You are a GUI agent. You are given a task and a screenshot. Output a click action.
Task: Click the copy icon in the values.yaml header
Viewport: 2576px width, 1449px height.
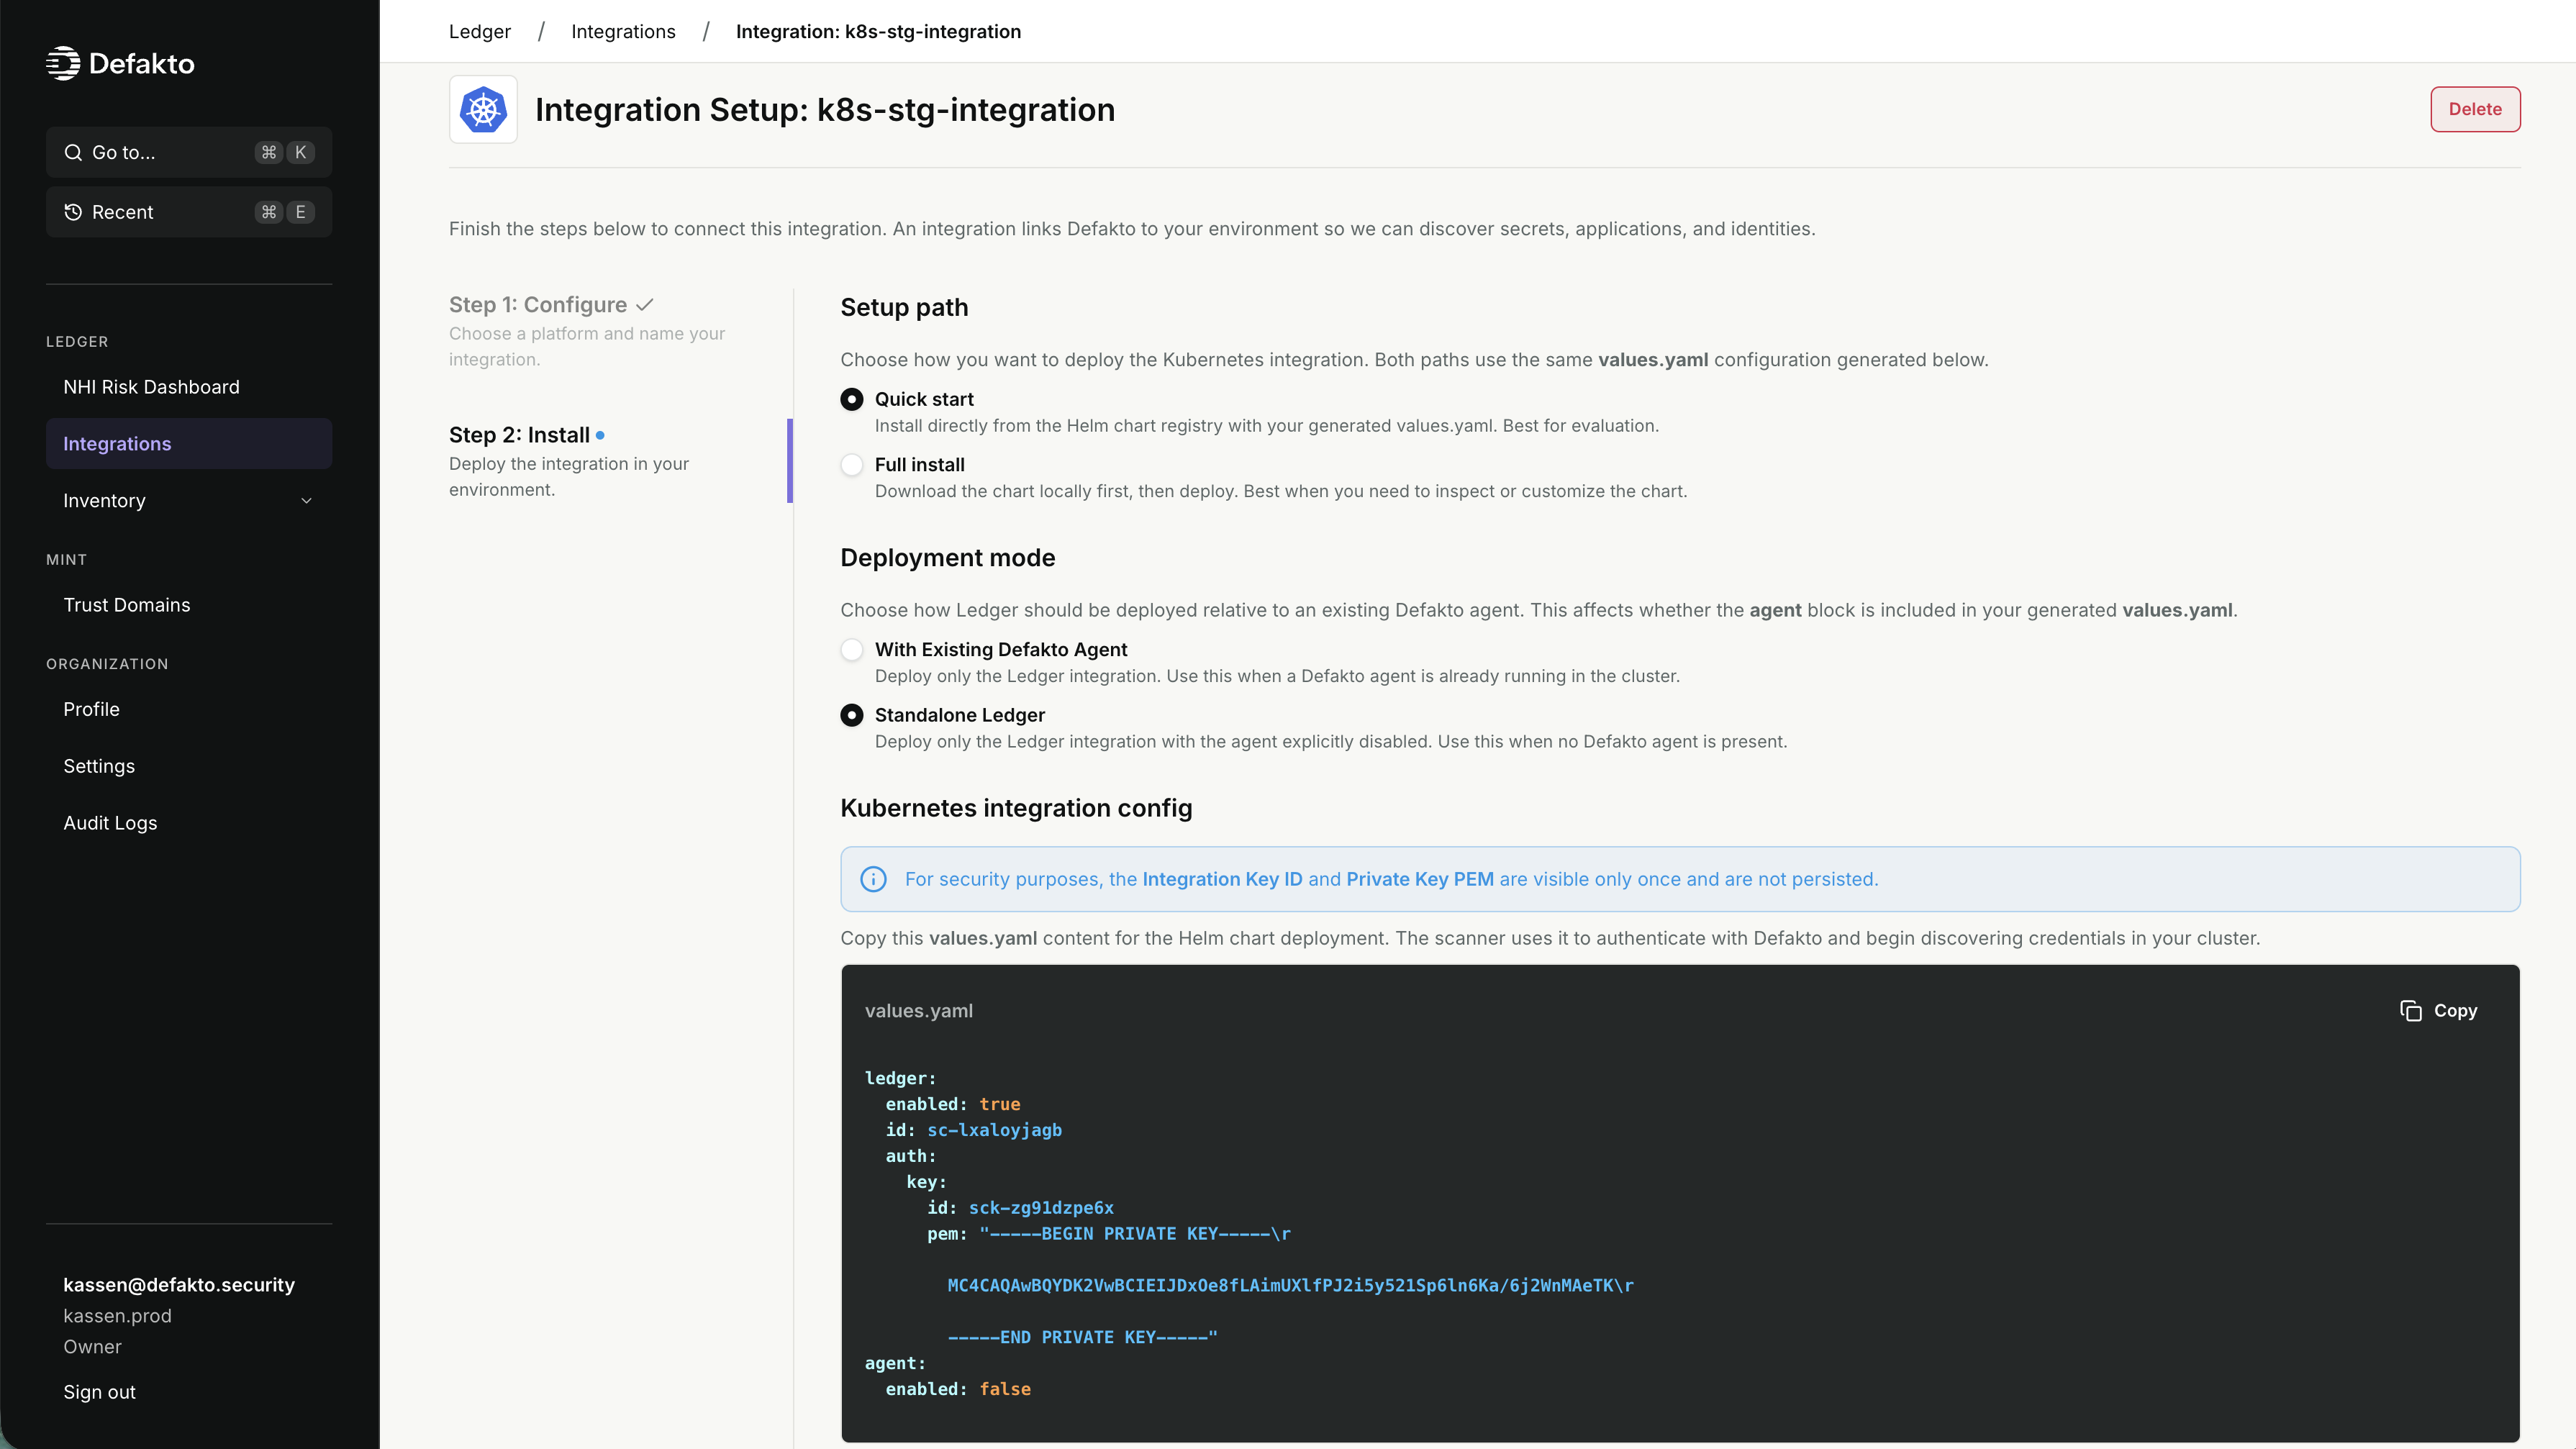(2411, 1011)
